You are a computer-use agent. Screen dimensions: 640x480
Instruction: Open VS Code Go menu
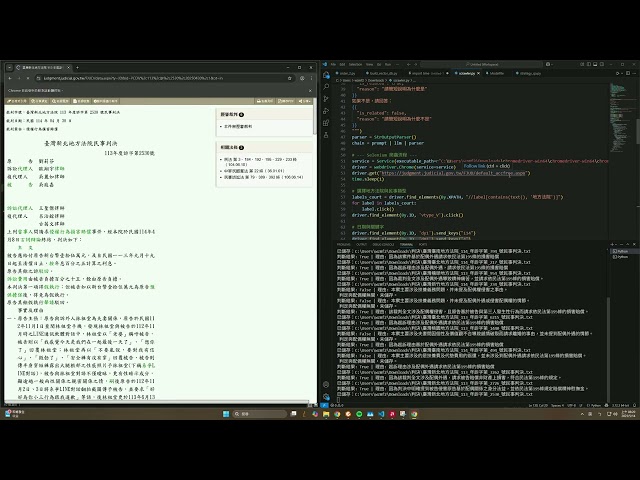pyautogui.click(x=379, y=64)
